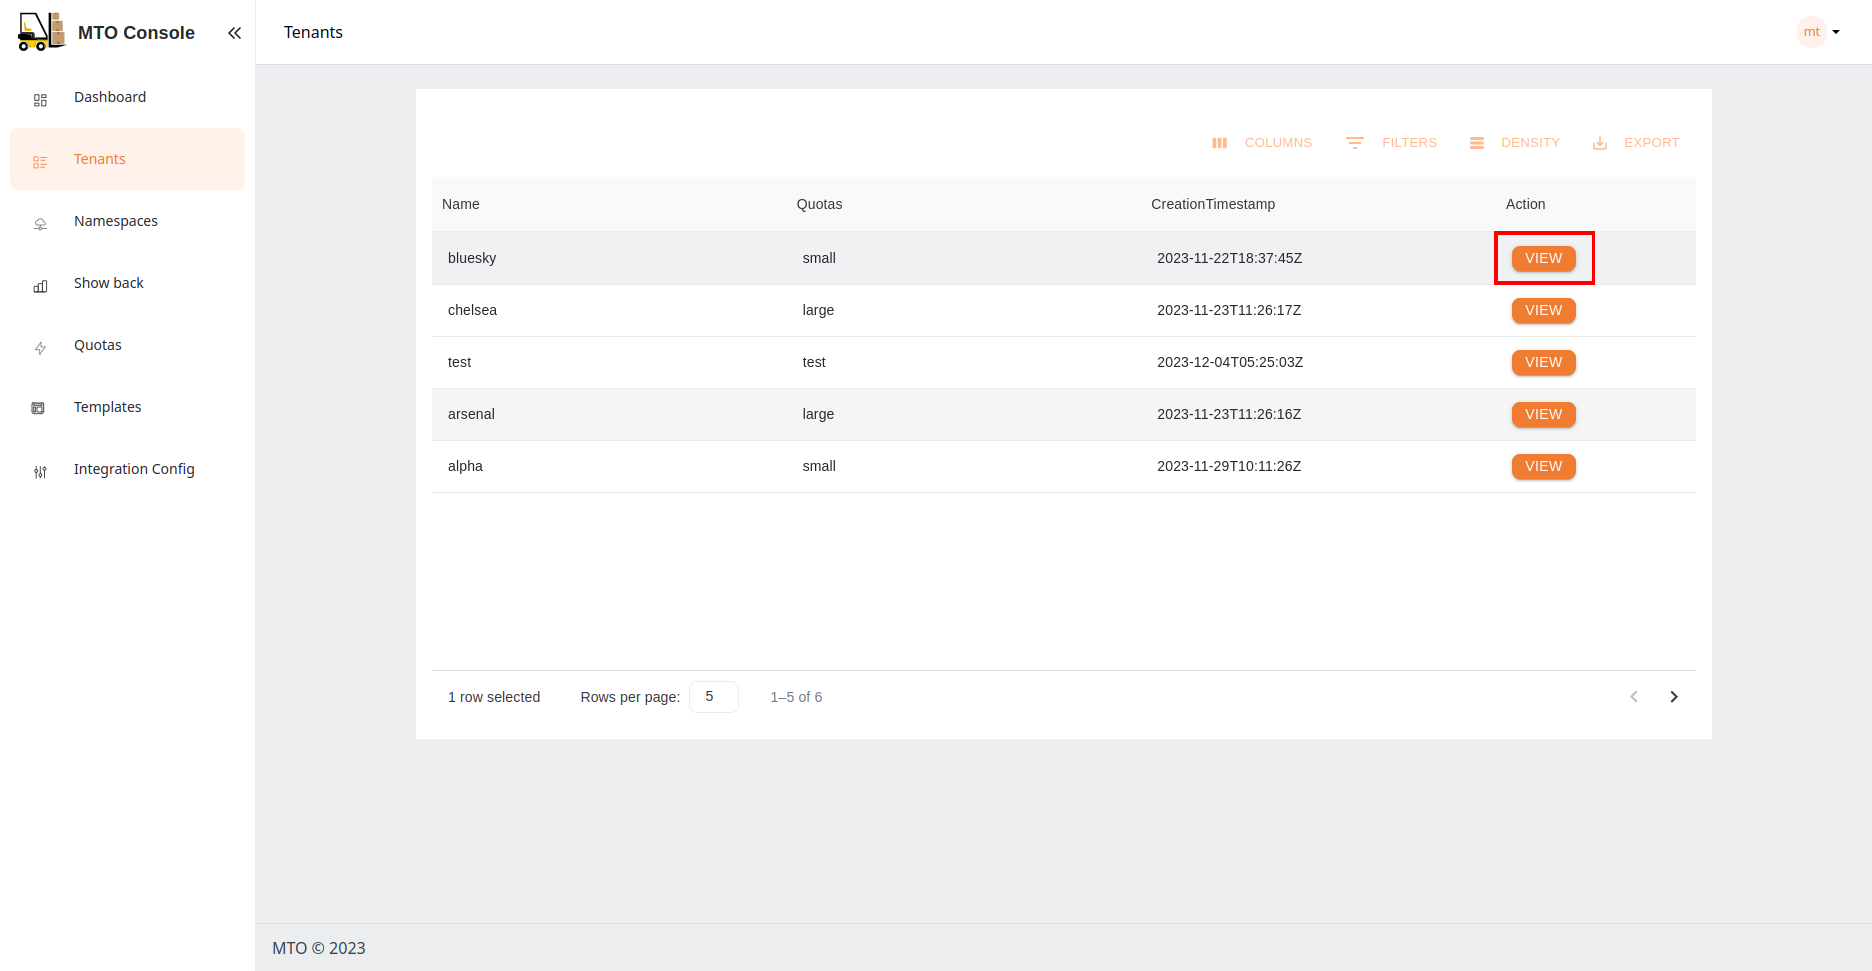Open the Density dropdown menu
Viewport: 1872px width, 971px height.
click(x=1514, y=143)
